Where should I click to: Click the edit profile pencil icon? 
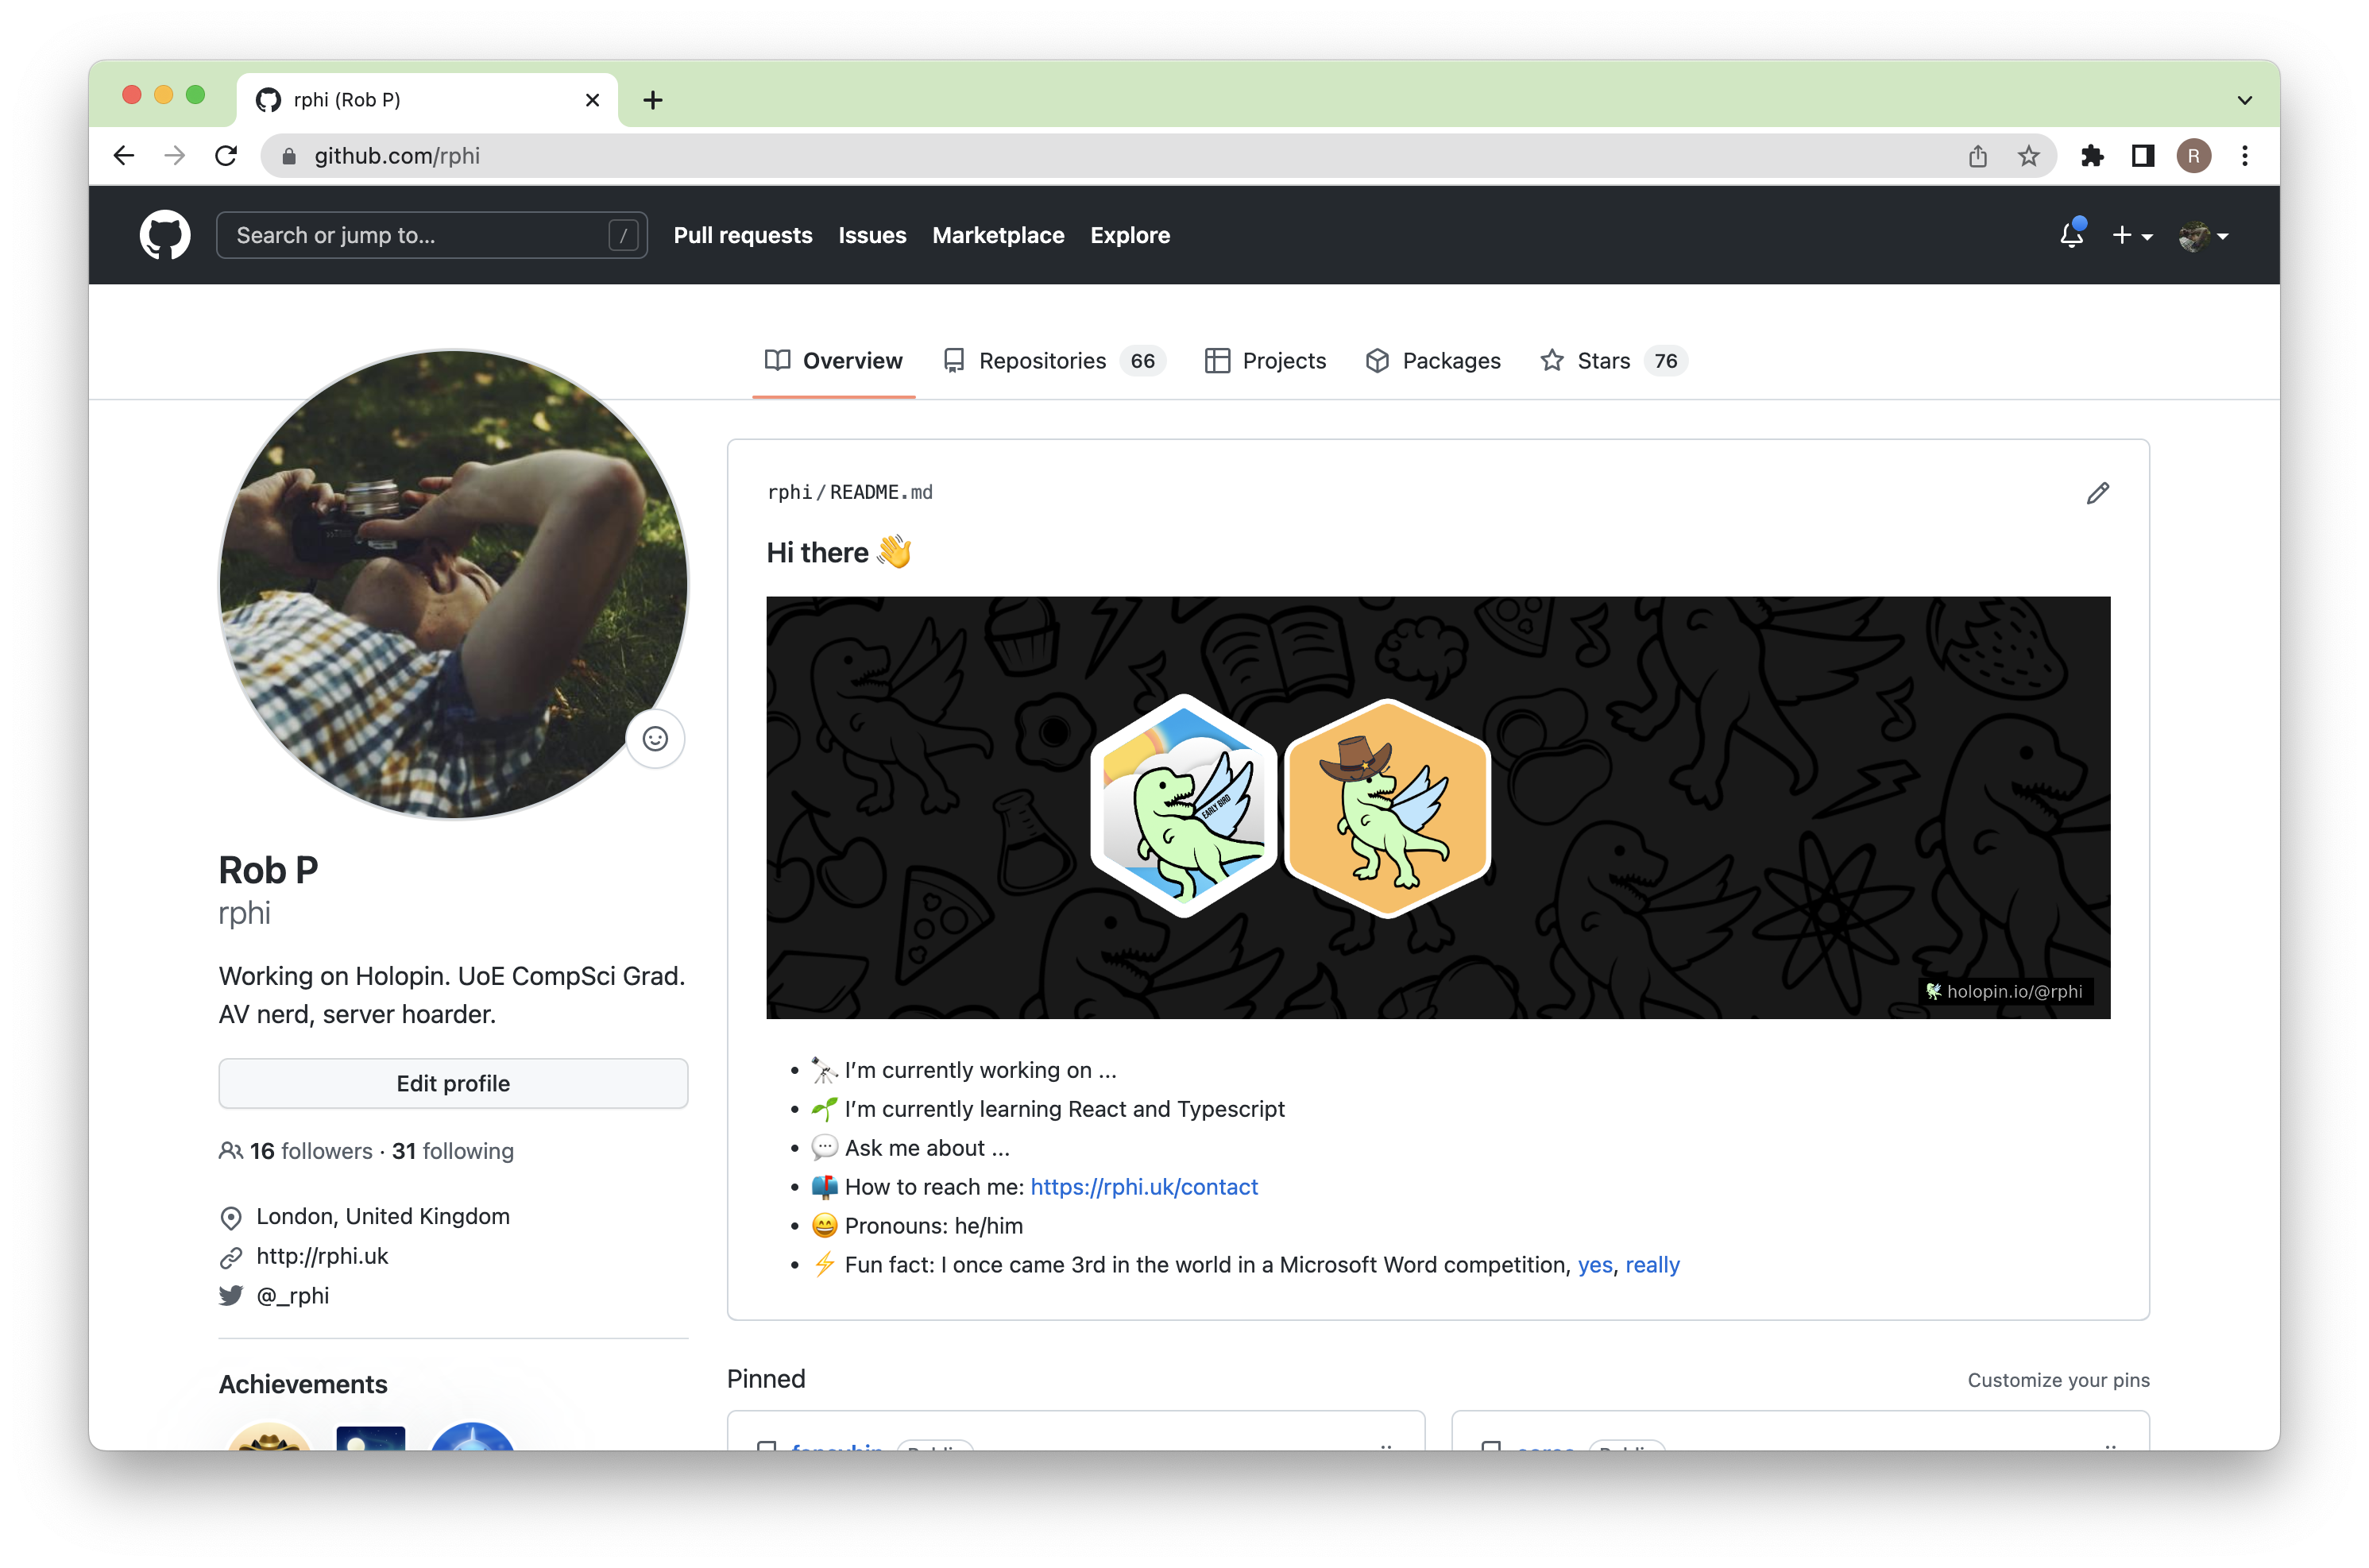point(2098,493)
